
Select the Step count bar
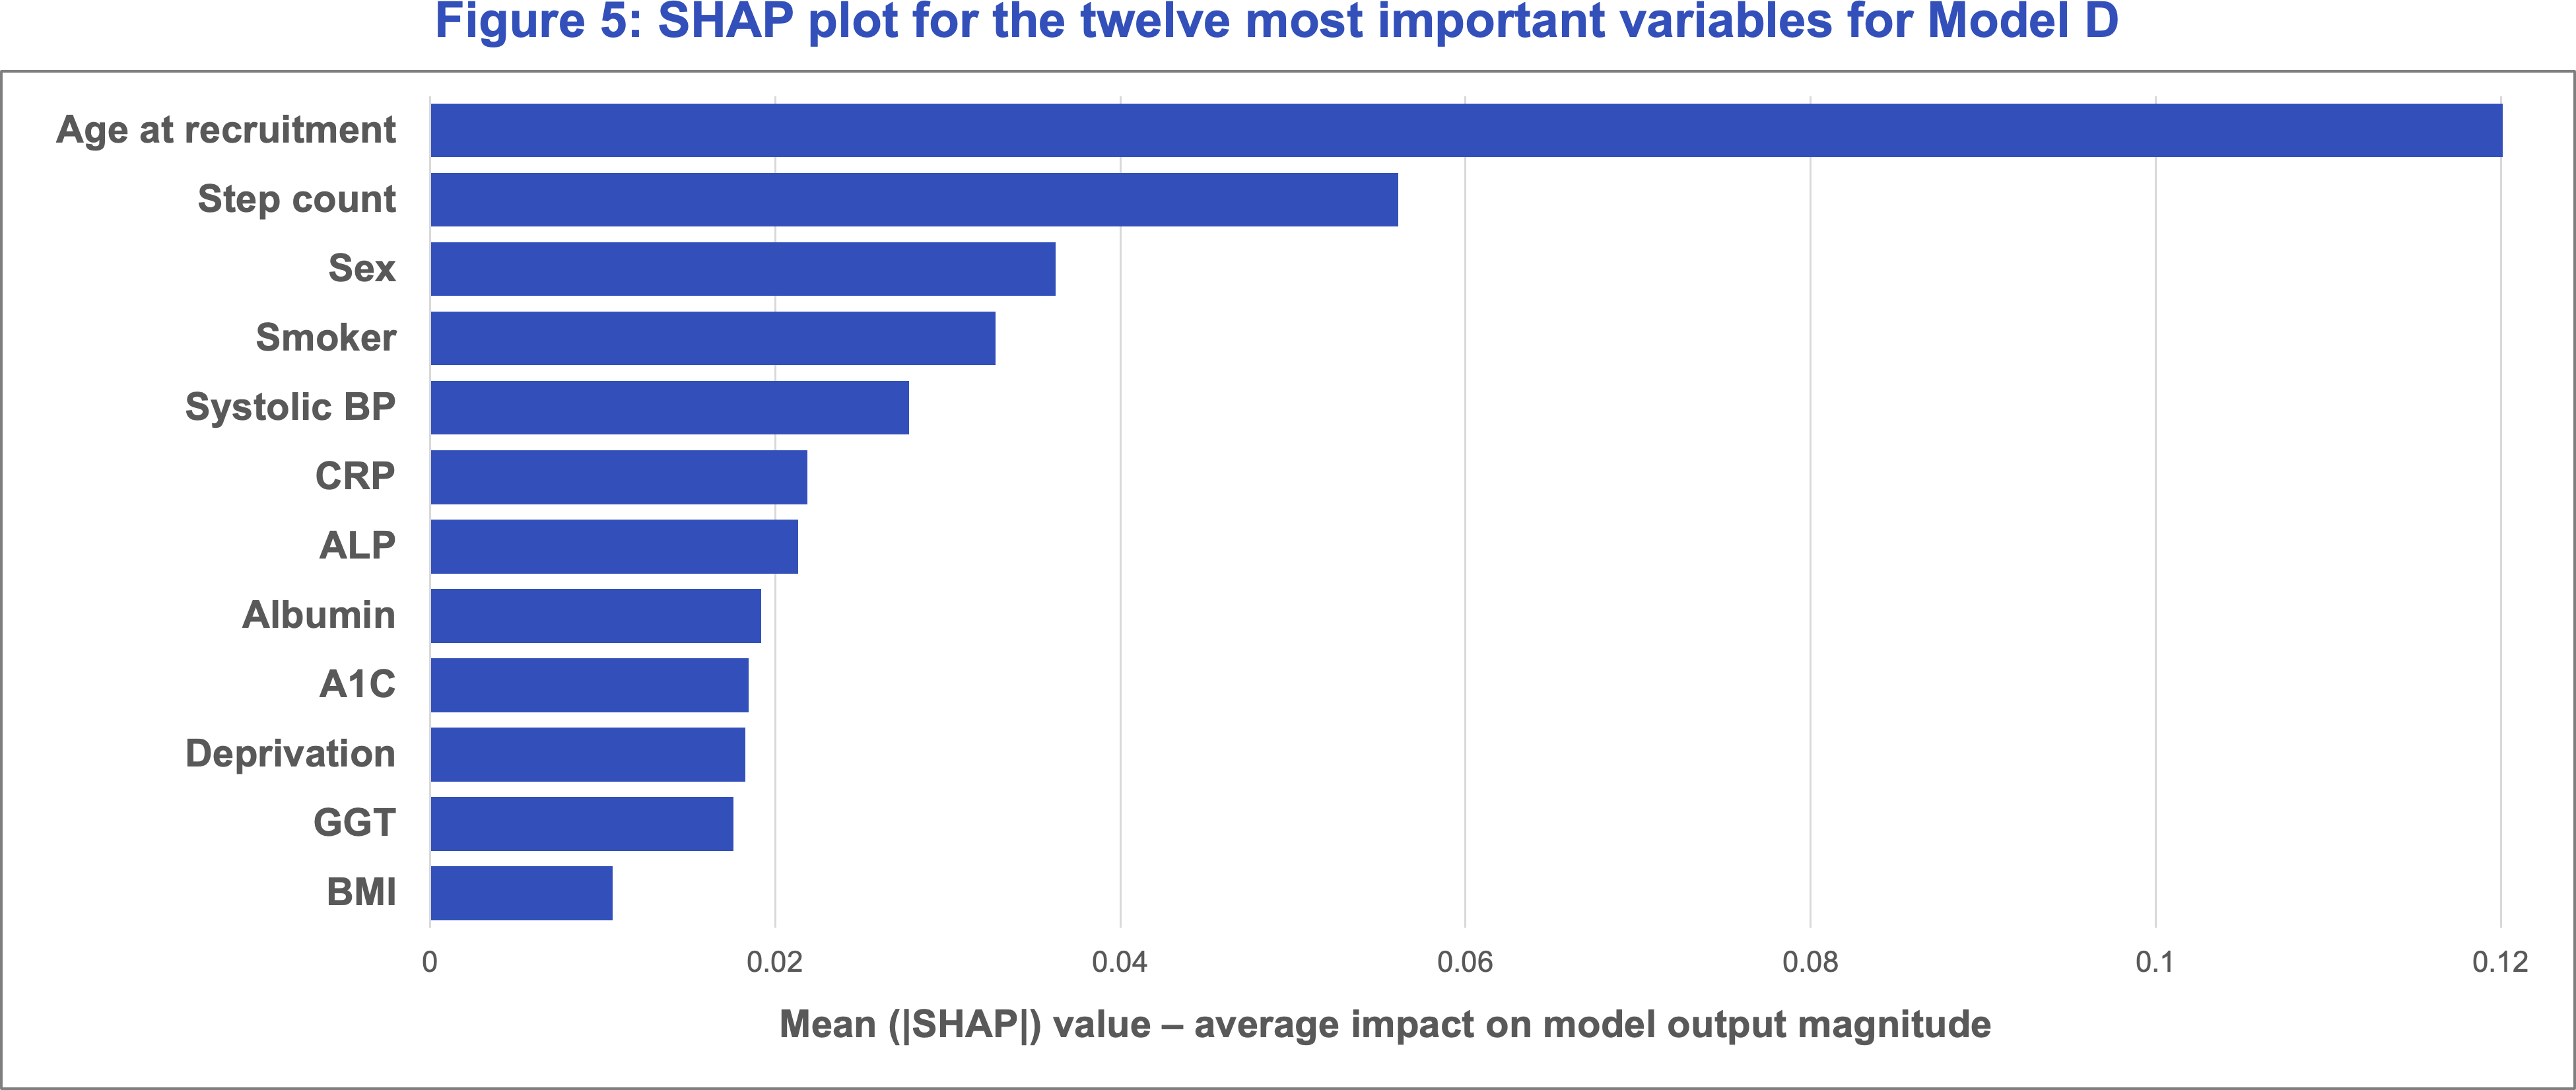pyautogui.click(x=914, y=199)
